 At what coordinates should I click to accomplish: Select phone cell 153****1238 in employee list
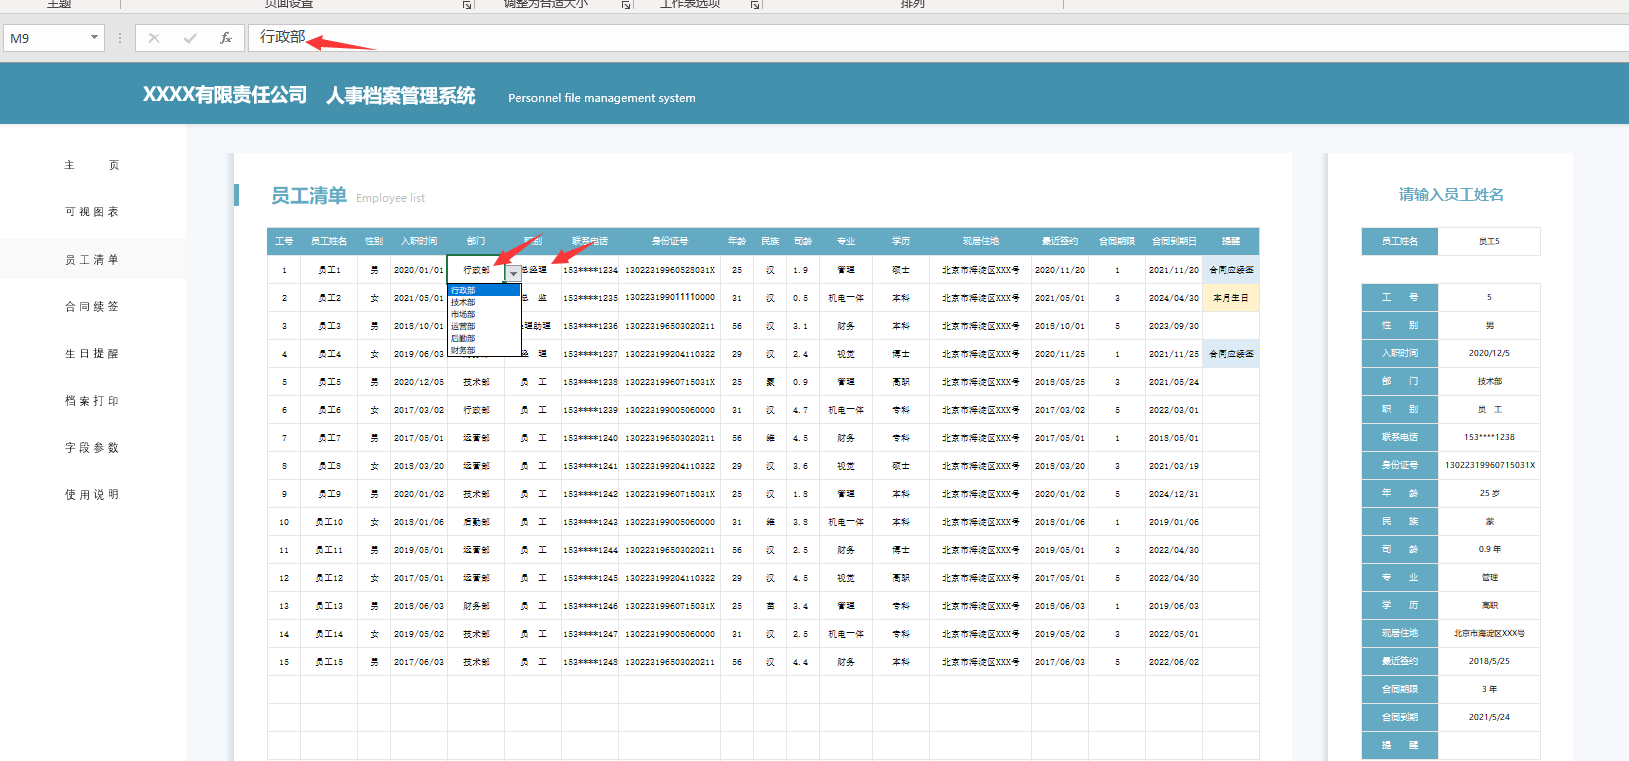590,382
